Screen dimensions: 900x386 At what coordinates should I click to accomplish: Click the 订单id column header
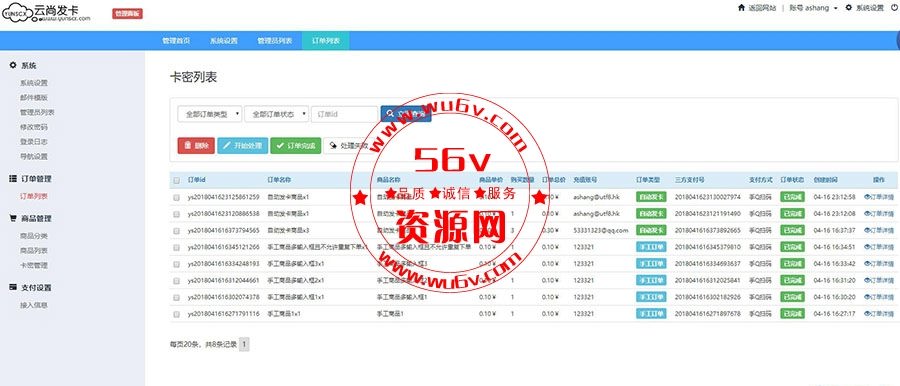[x=197, y=180]
